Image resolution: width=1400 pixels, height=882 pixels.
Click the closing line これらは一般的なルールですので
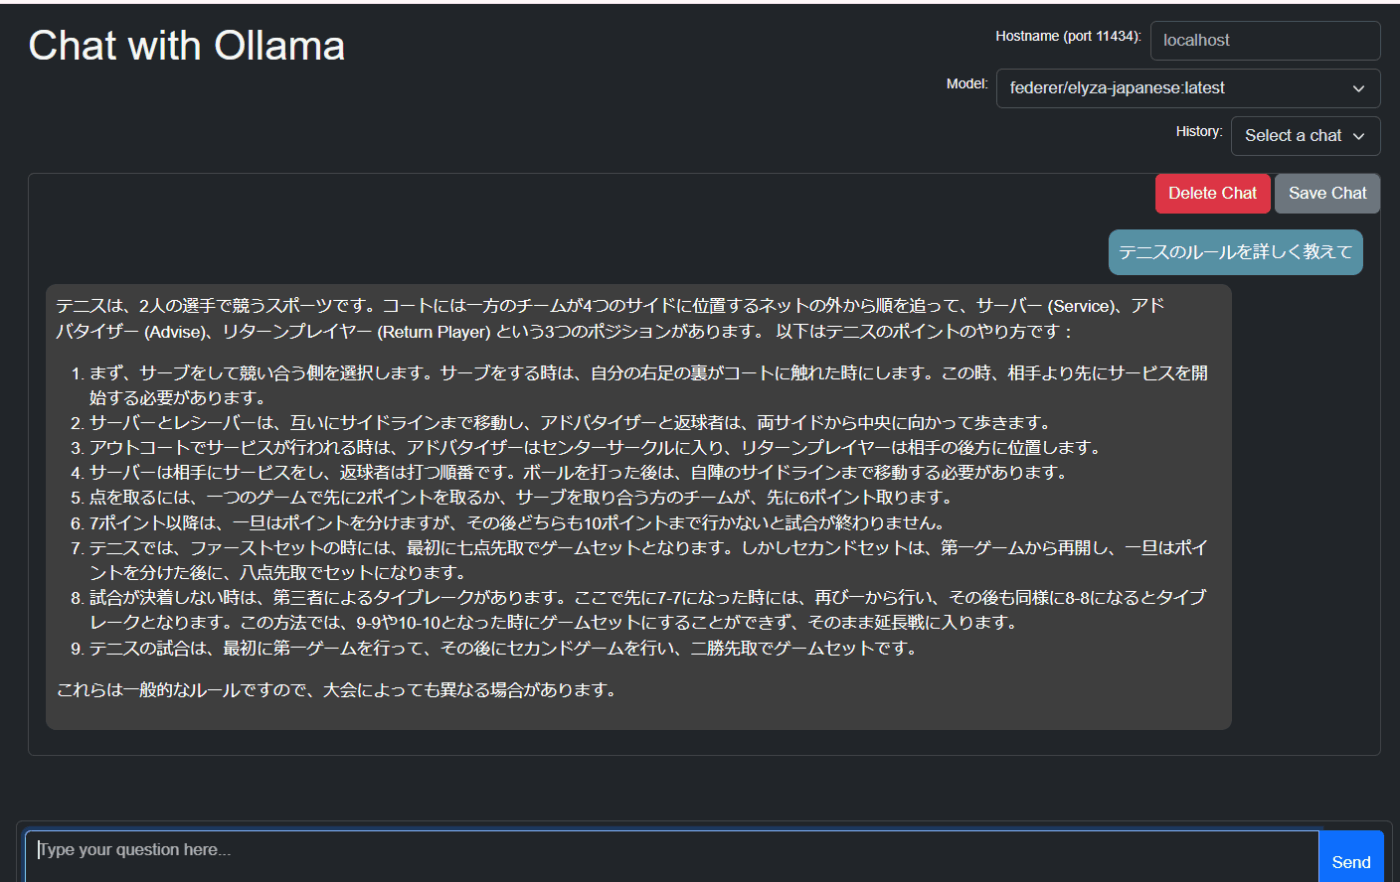point(337,690)
